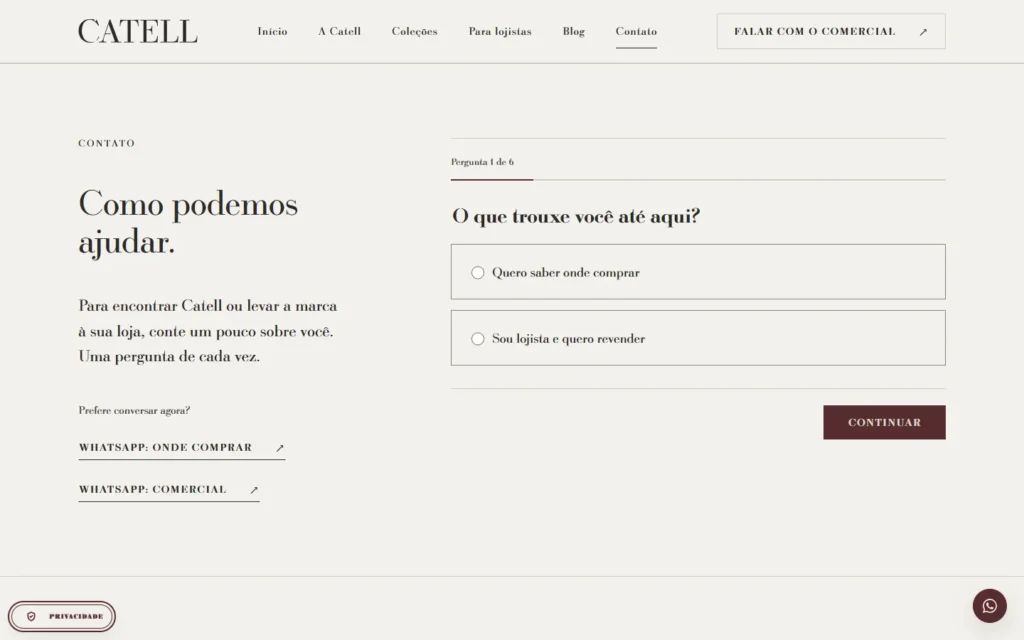Click arrow icon in Falar com o comercial

923,32
